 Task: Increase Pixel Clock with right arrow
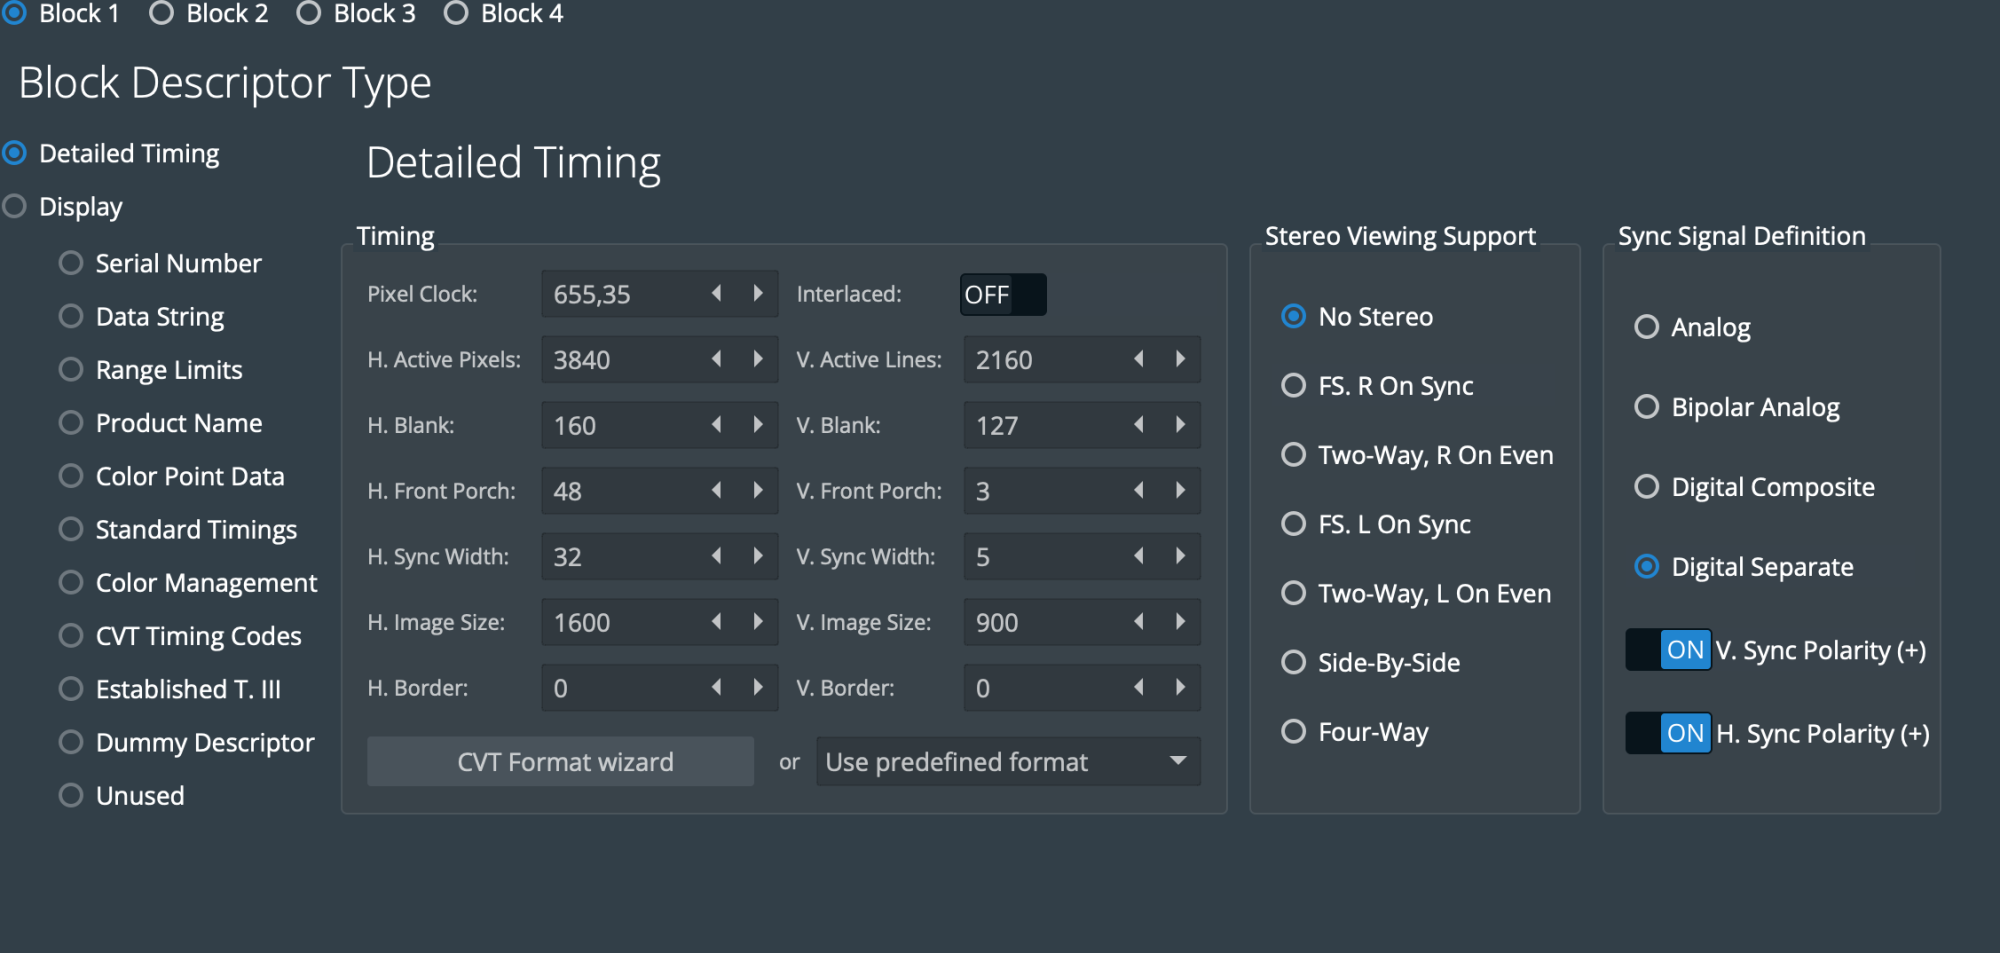758,293
